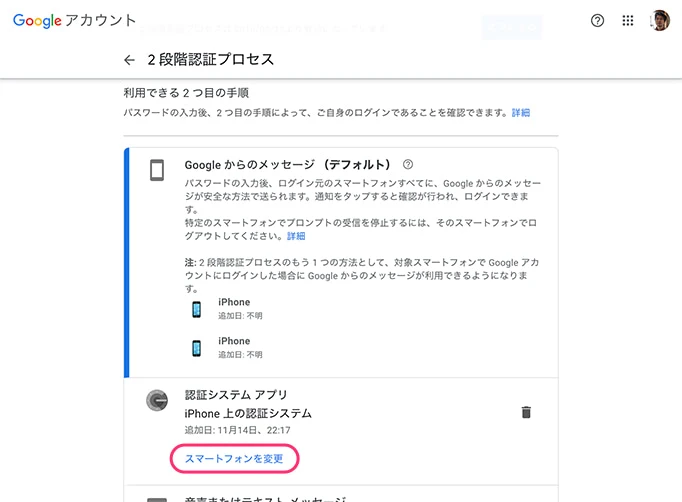Click help icon beside Google からのメッセージ
682x502 pixels.
408,164
